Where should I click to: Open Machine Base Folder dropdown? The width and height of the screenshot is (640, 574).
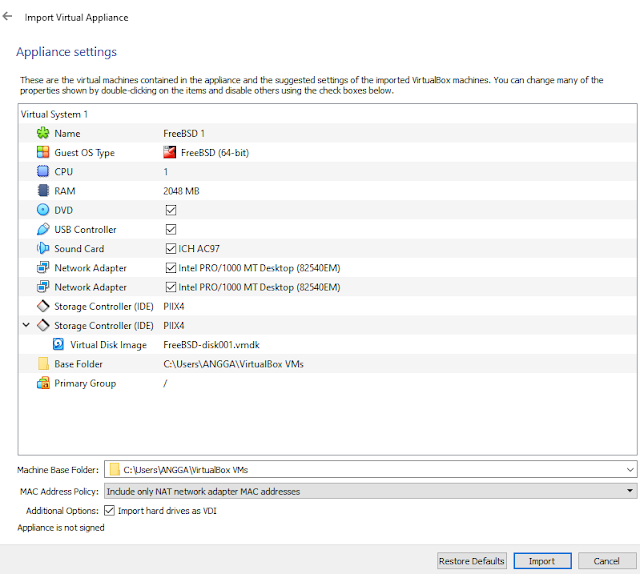point(630,469)
